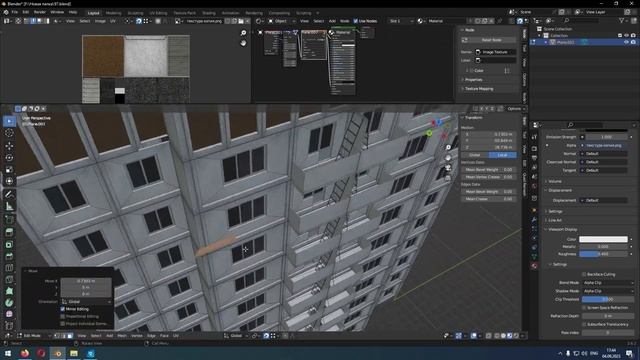Select the Global transform button in sidebar
This screenshot has height=360, width=640.
pos(475,155)
